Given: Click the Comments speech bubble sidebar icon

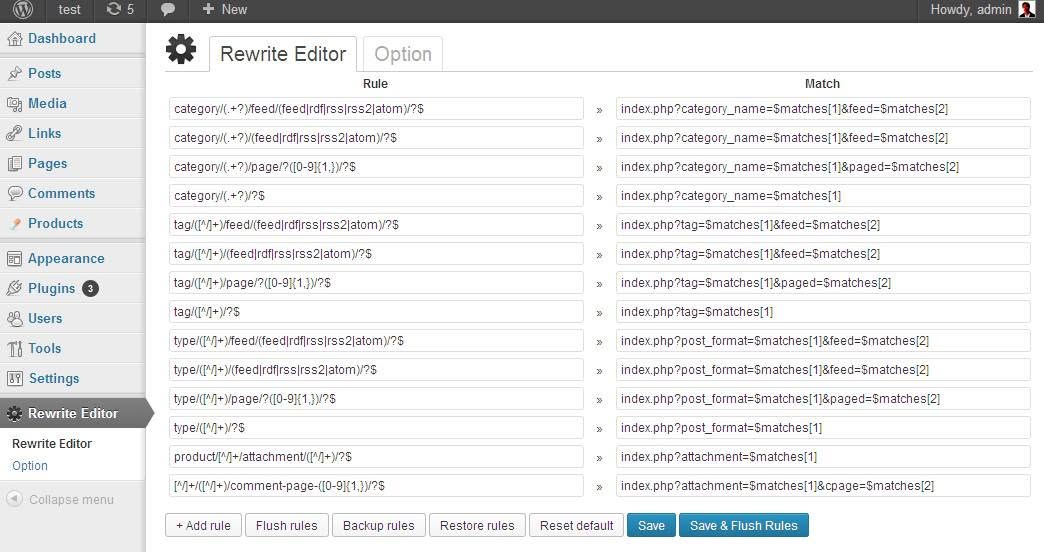Looking at the screenshot, I should 15,194.
